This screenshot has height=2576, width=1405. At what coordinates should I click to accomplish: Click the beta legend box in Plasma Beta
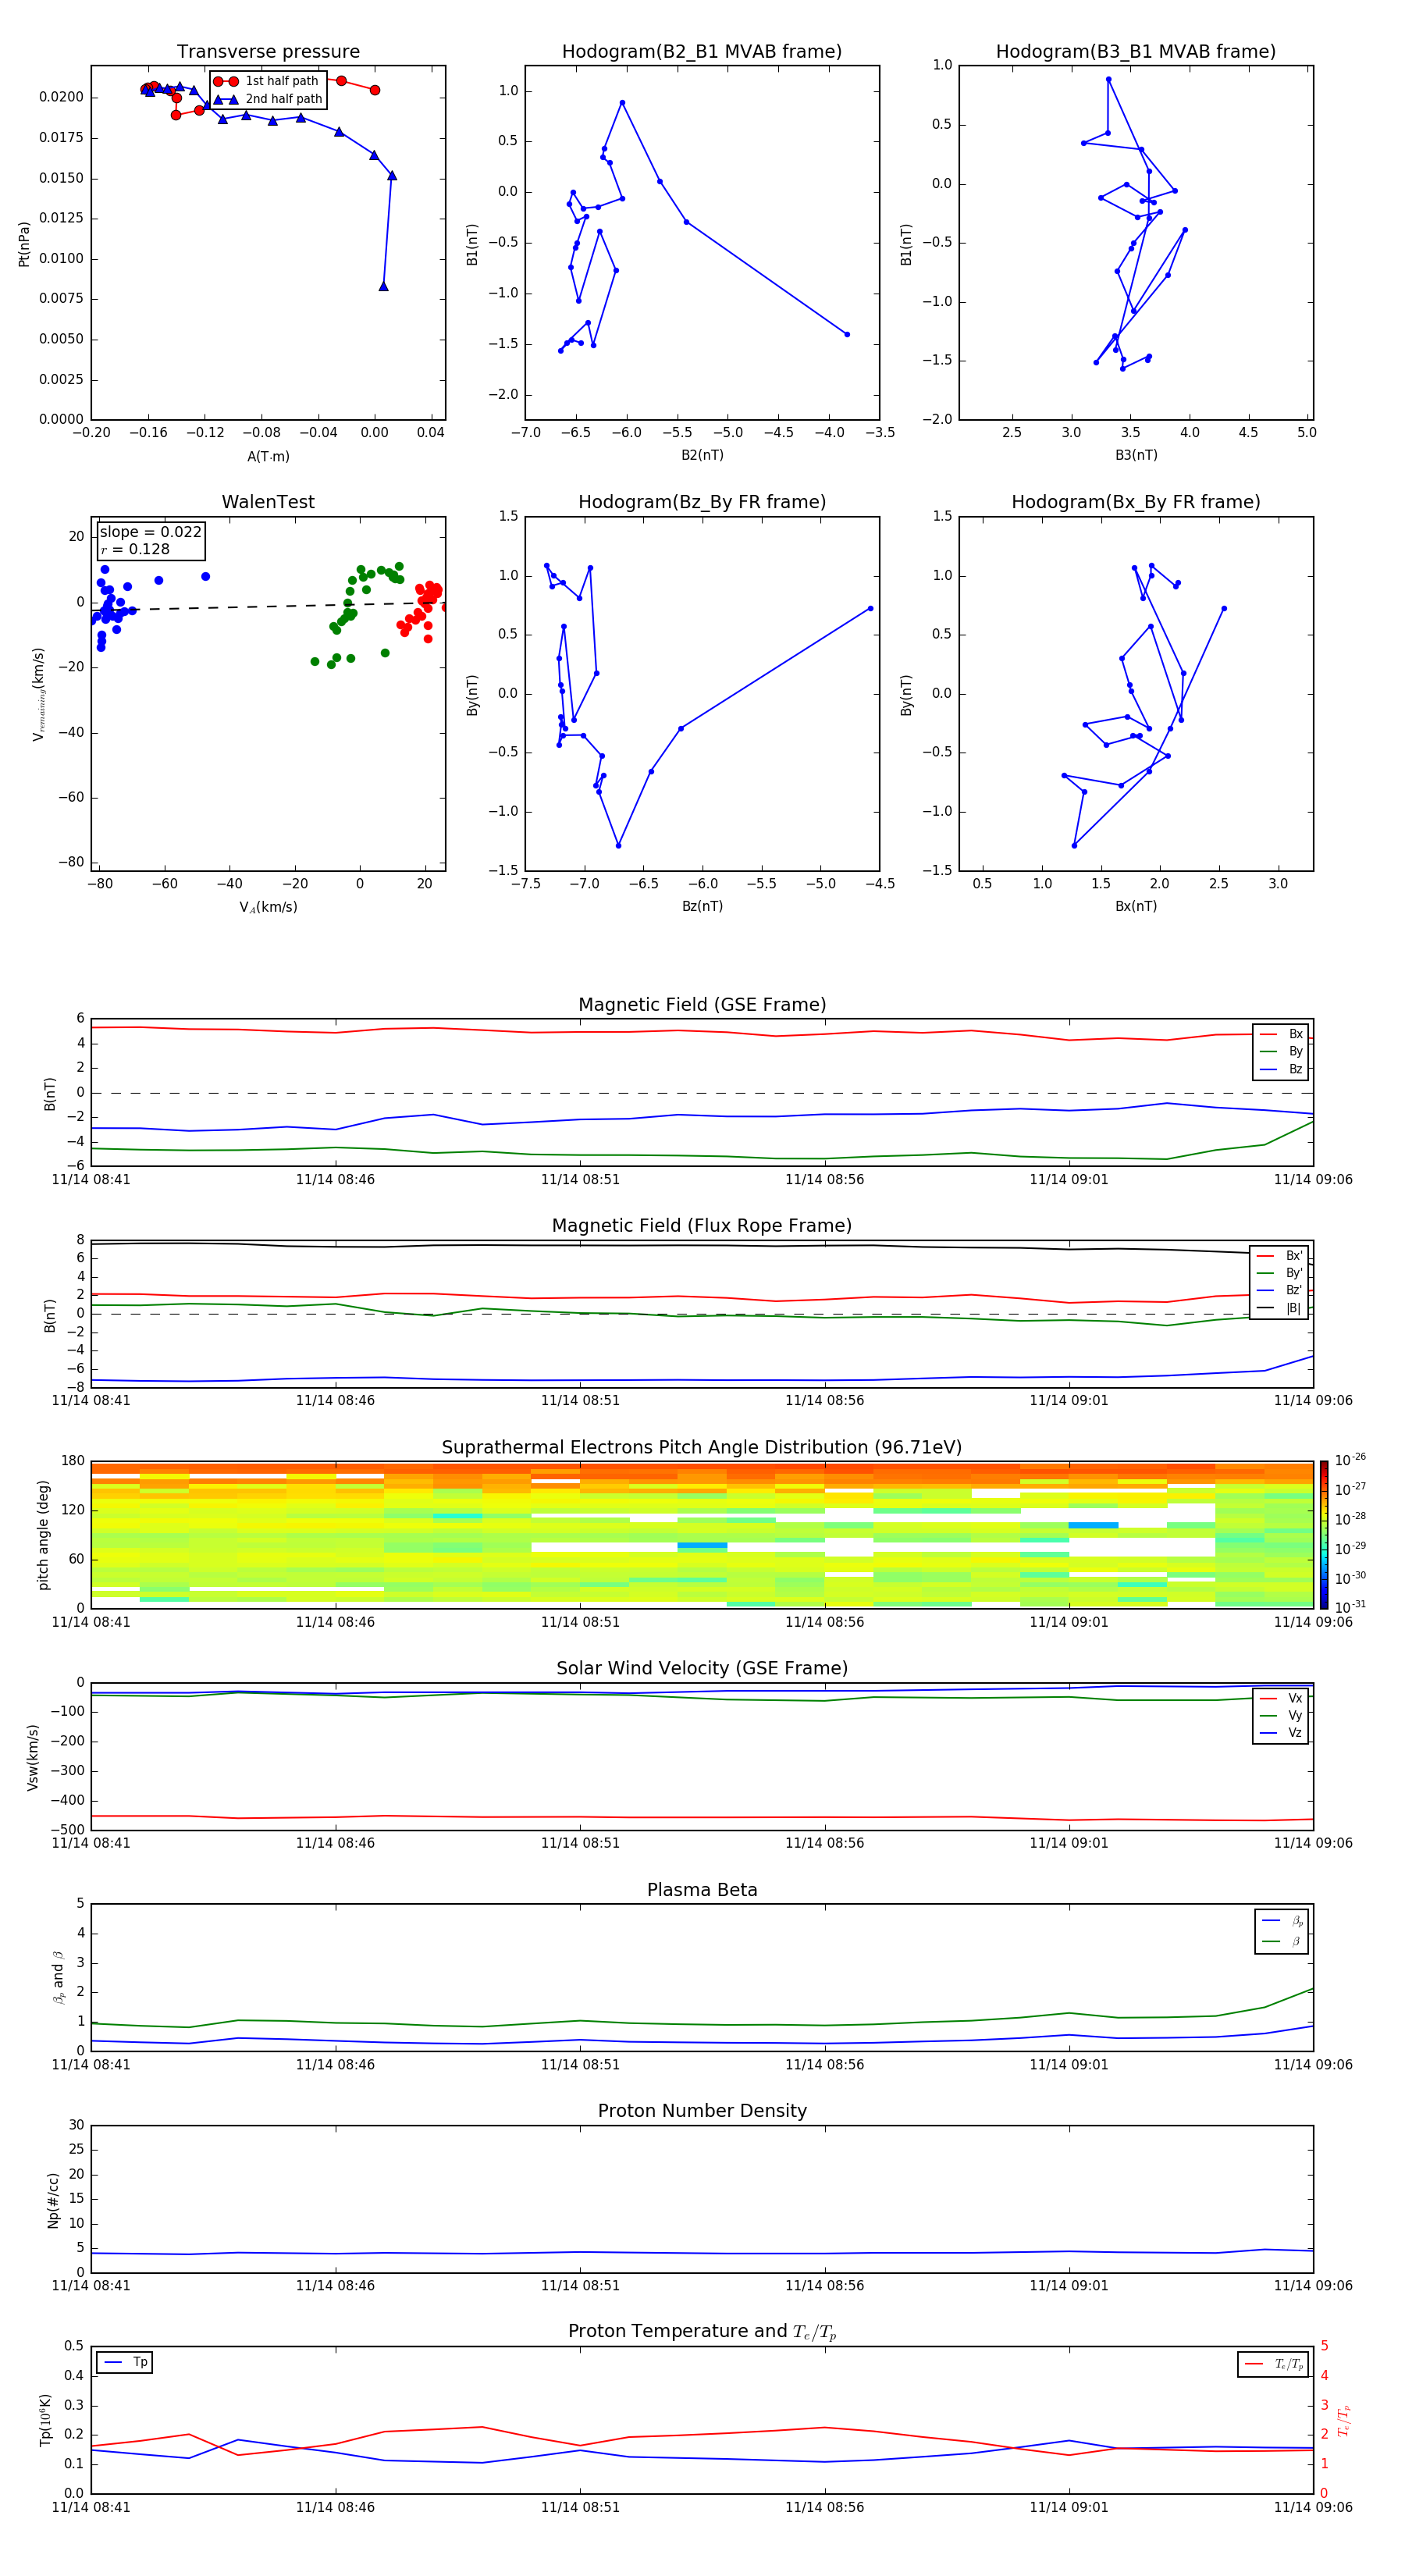pyautogui.click(x=1282, y=1931)
